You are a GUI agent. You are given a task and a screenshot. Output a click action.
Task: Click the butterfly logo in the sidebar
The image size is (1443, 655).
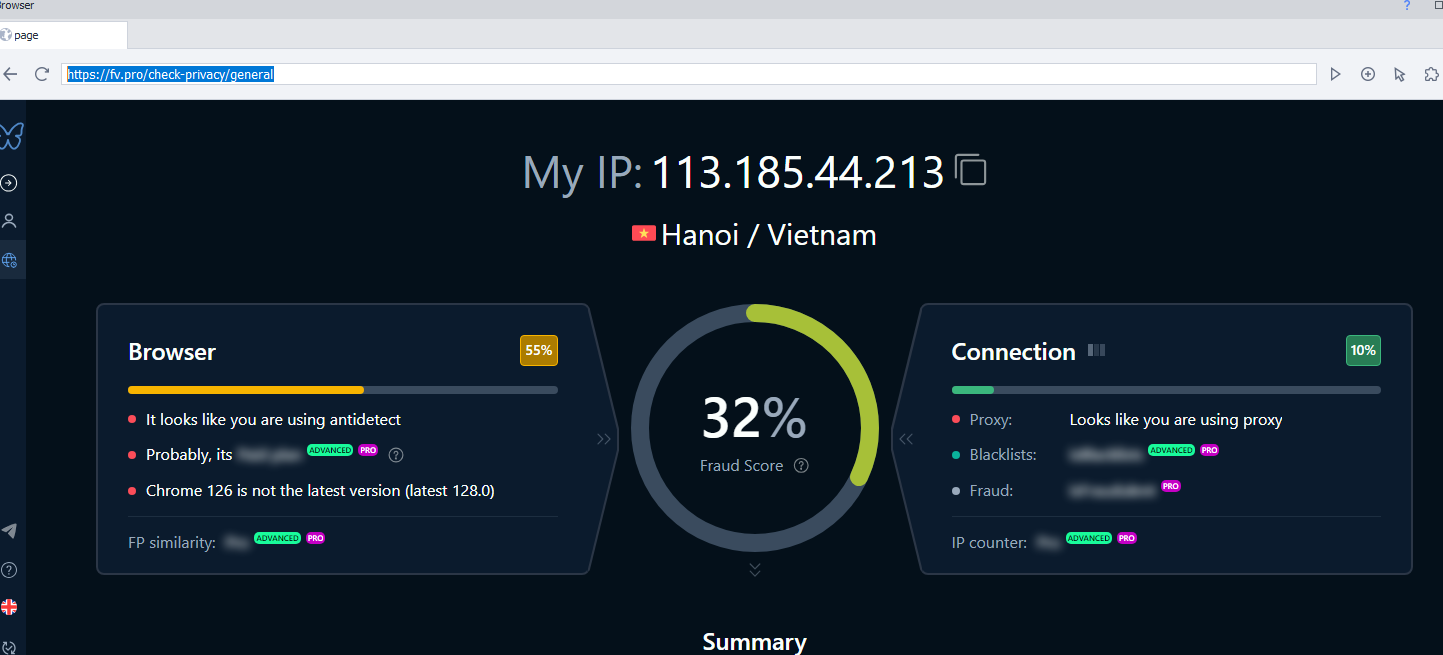[x=11, y=135]
